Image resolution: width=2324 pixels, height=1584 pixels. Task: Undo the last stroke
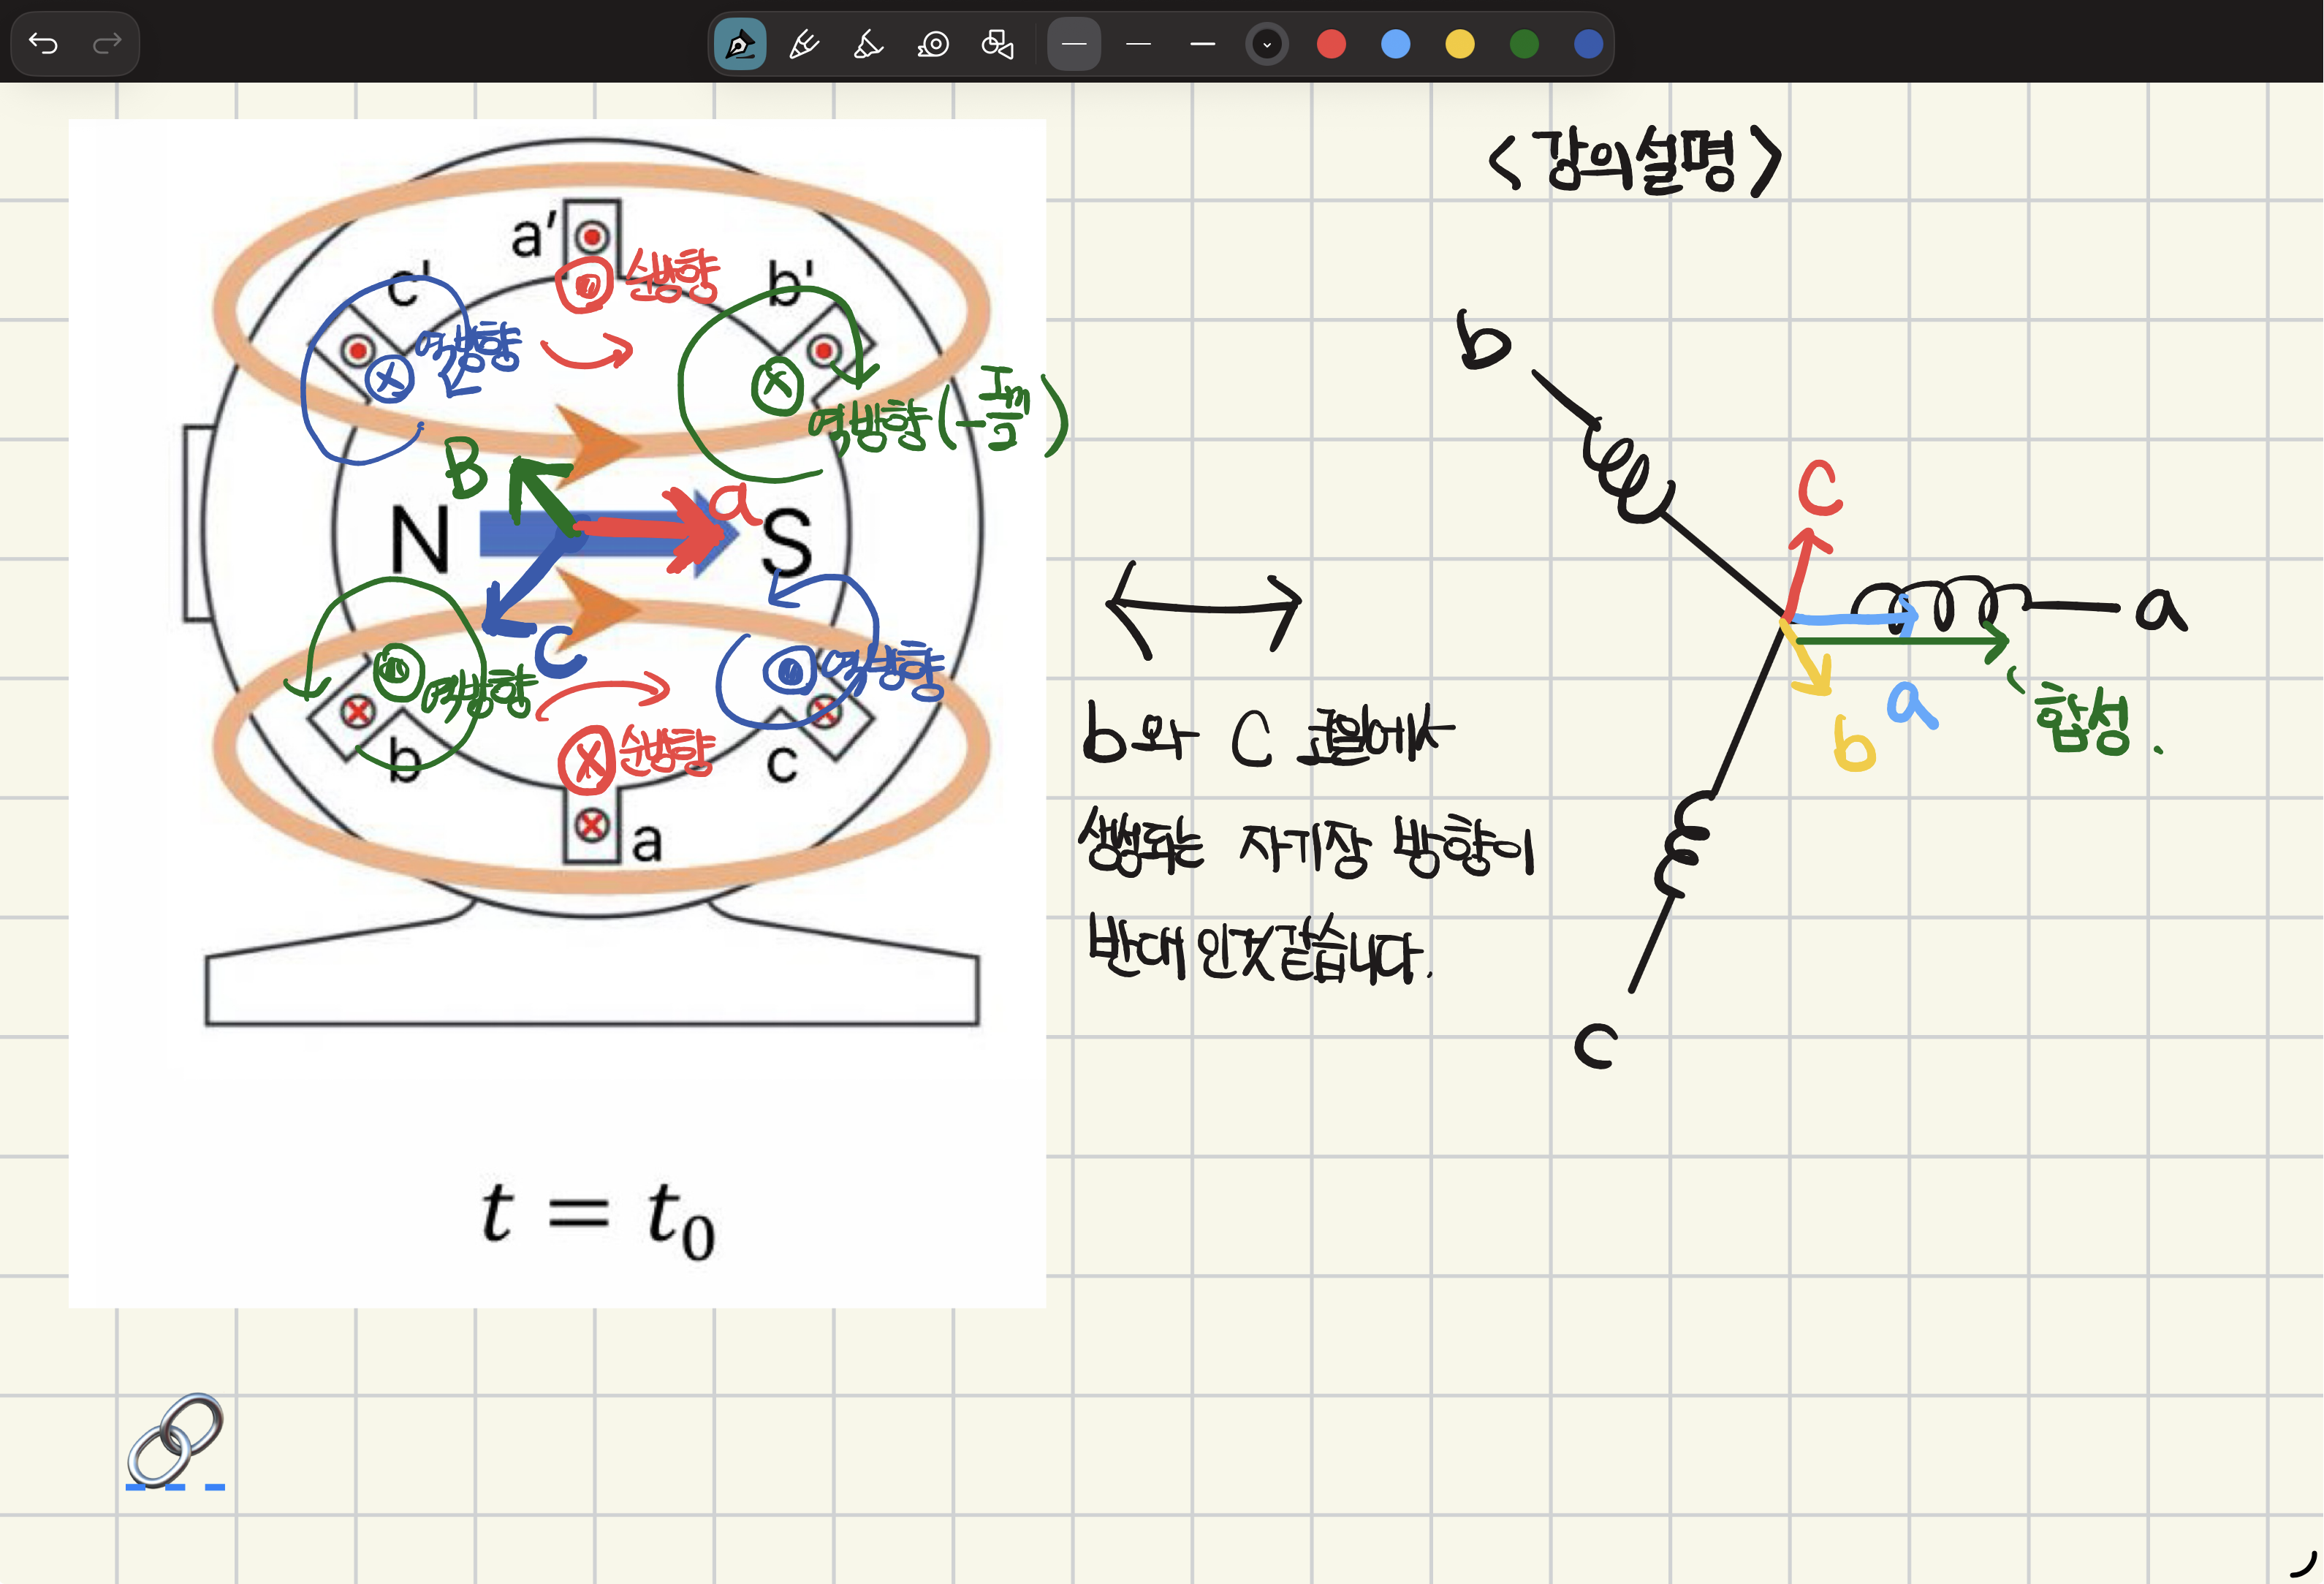click(x=43, y=43)
